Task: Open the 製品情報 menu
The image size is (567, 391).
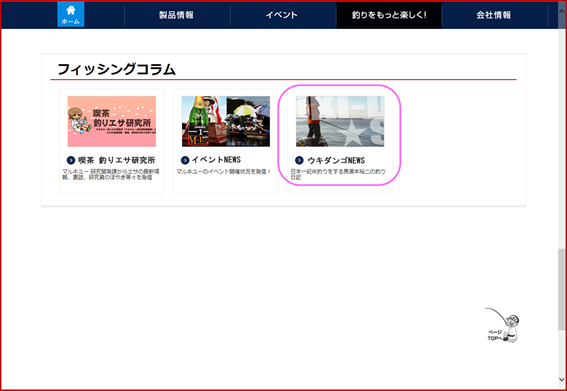Action: click(177, 15)
